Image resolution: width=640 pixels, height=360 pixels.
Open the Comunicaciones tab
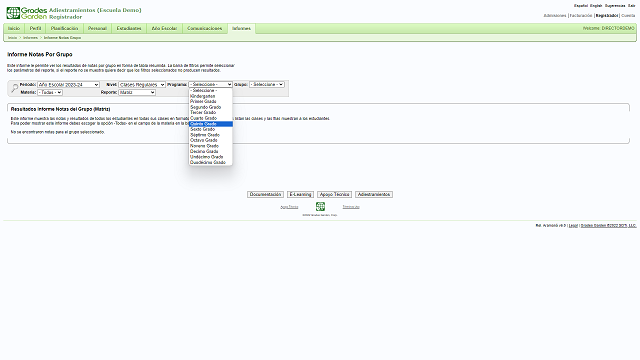click(x=204, y=29)
